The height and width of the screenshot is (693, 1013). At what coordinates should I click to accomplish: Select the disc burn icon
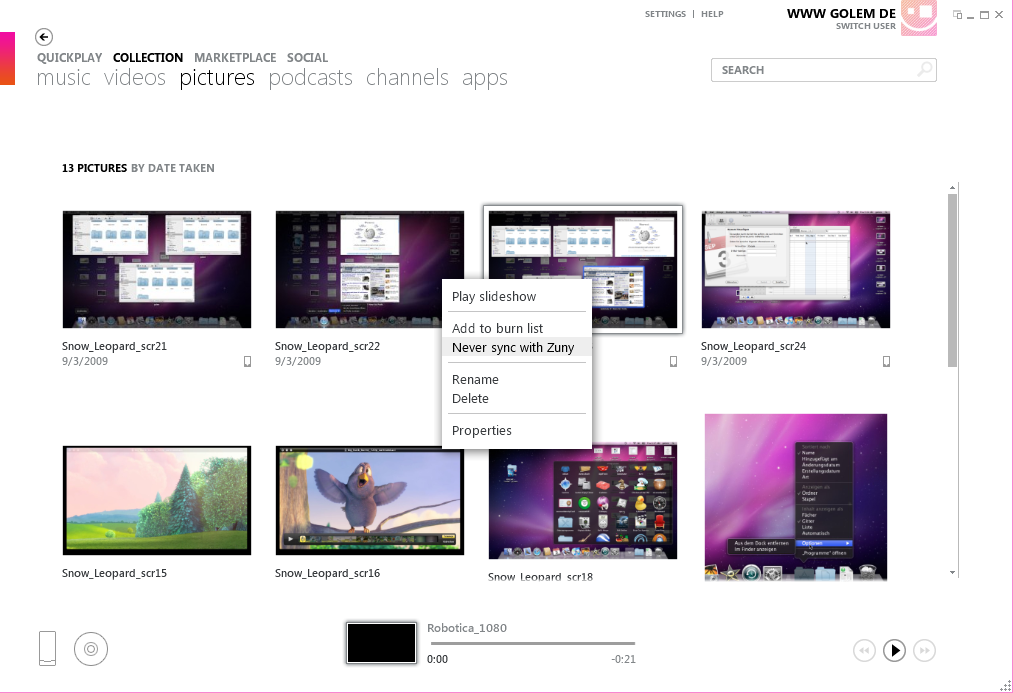pyautogui.click(x=91, y=649)
